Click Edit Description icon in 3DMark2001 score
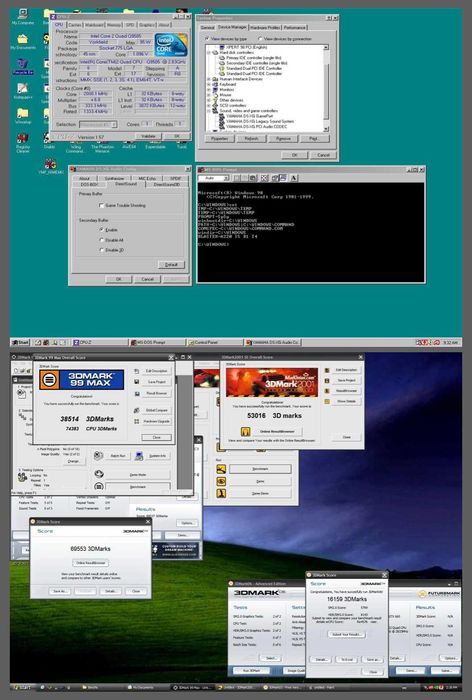This screenshot has height=700, width=472. [327, 370]
